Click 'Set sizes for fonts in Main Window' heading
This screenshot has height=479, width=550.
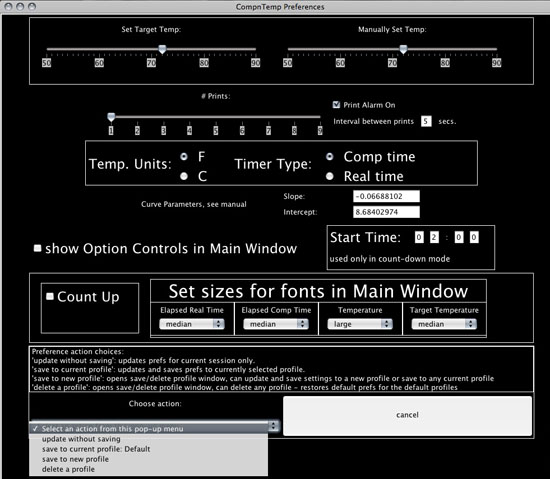[x=318, y=291]
